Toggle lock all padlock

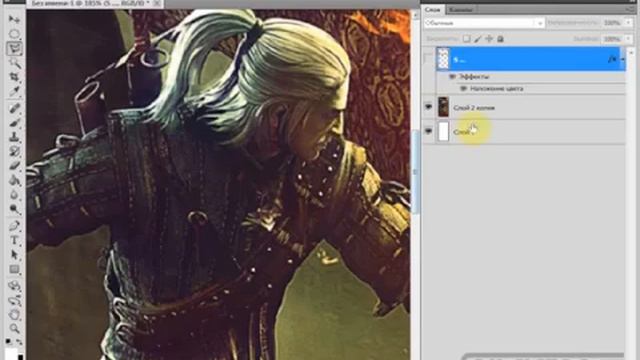pyautogui.click(x=500, y=39)
